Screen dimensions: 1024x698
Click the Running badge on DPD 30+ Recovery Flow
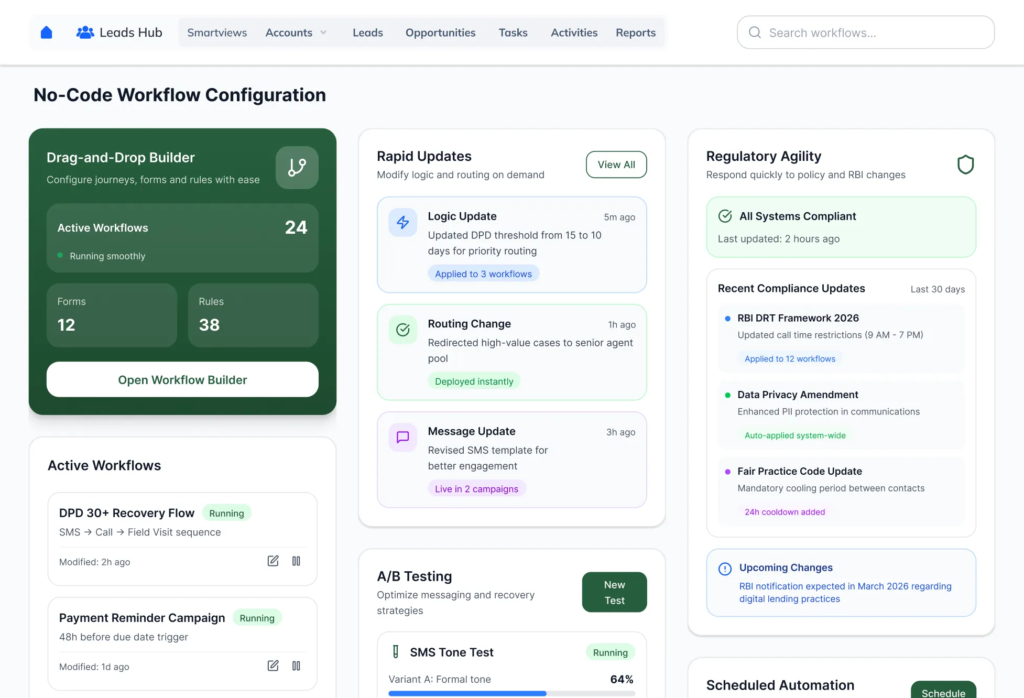227,513
